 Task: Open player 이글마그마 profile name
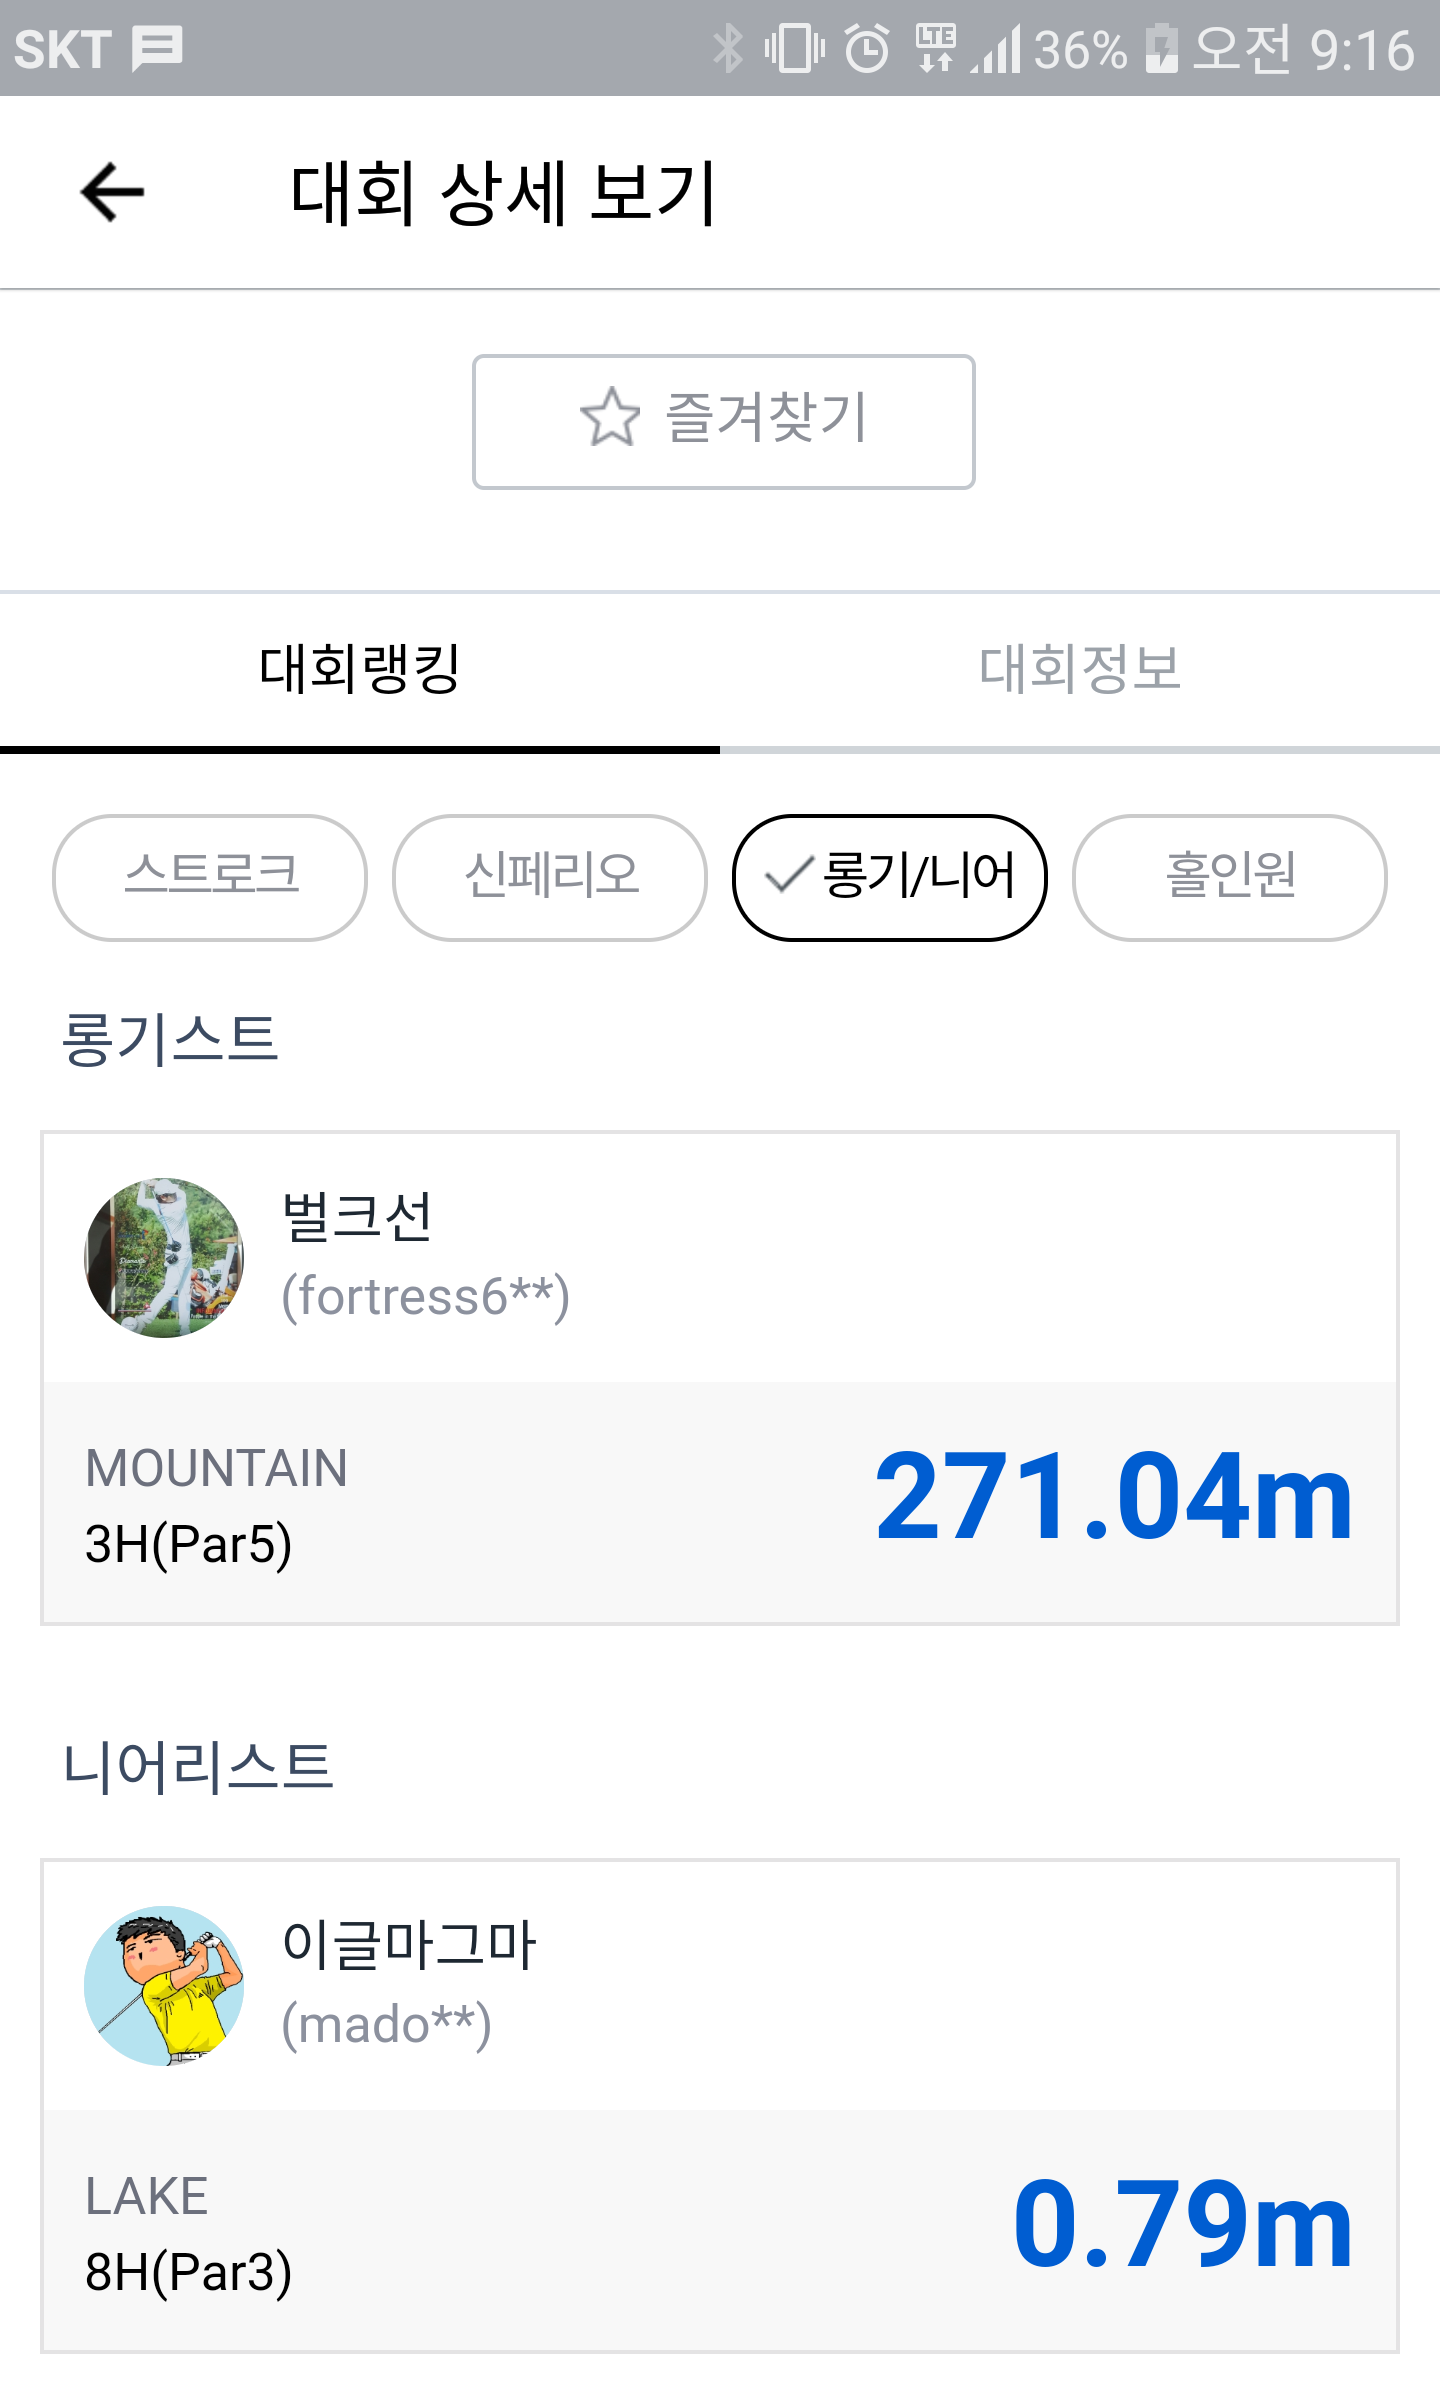point(409,1945)
